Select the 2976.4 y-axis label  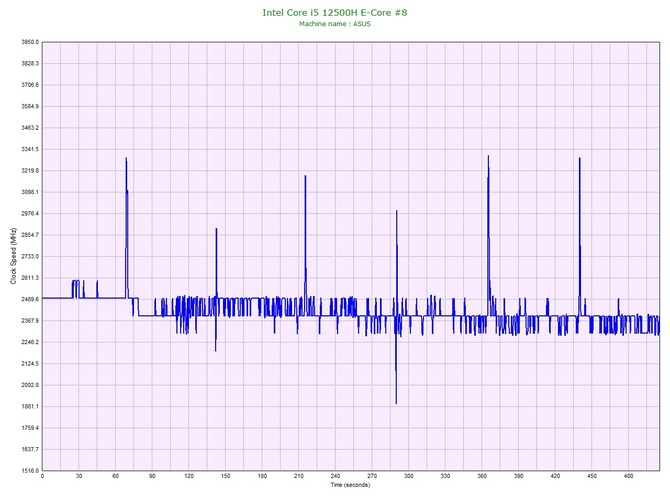pos(30,214)
